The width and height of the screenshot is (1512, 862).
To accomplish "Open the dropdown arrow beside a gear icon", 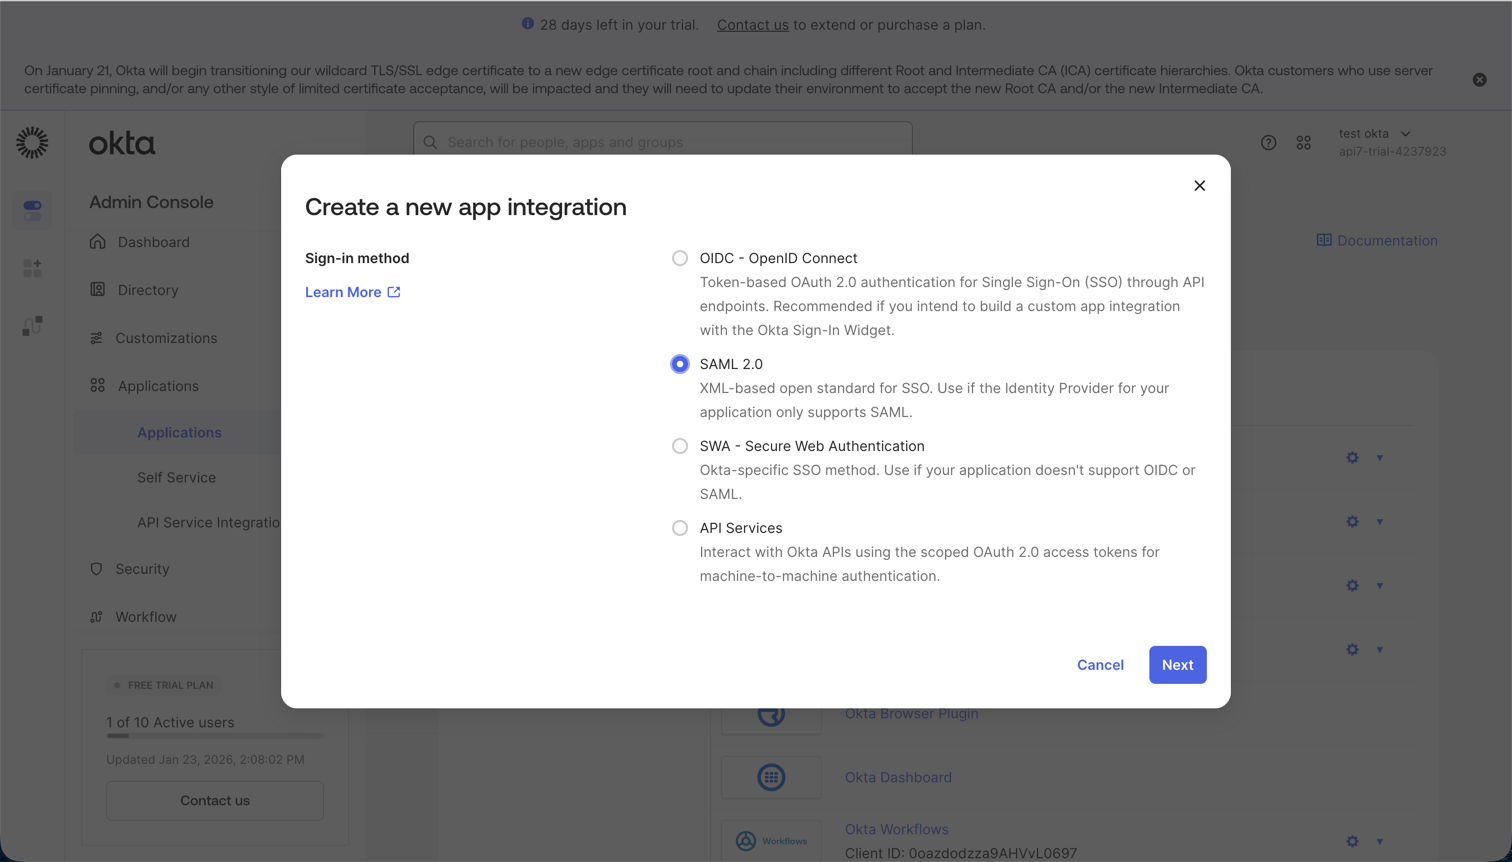I will [x=1381, y=457].
